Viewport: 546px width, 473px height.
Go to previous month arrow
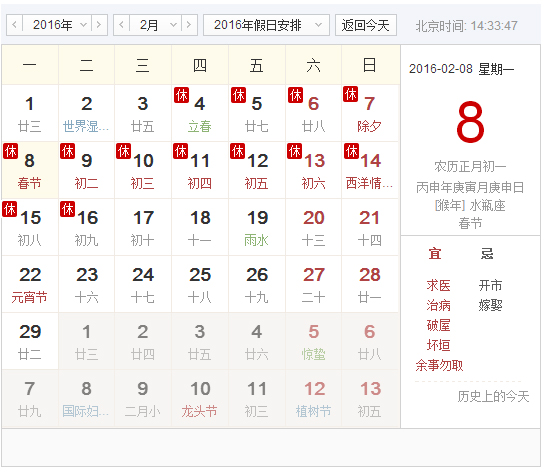122,25
